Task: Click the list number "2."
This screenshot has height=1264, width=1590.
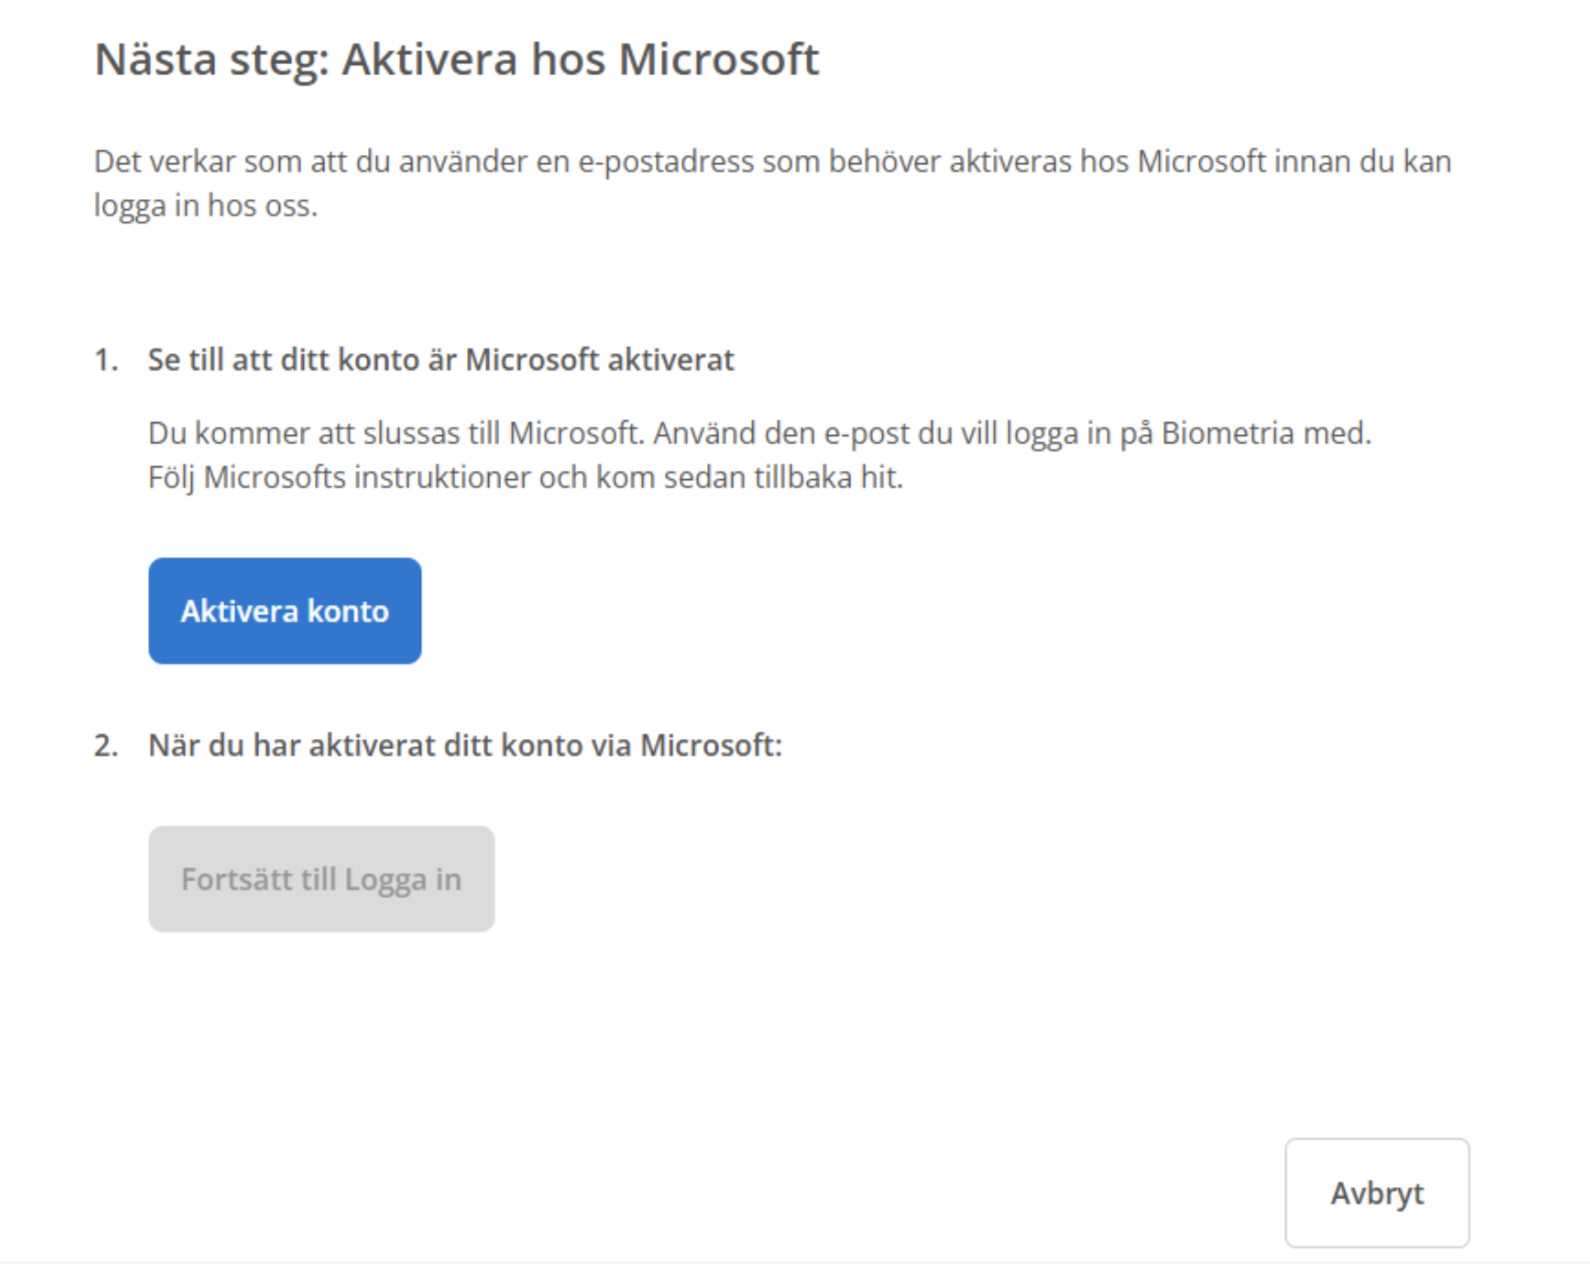Action: (106, 746)
